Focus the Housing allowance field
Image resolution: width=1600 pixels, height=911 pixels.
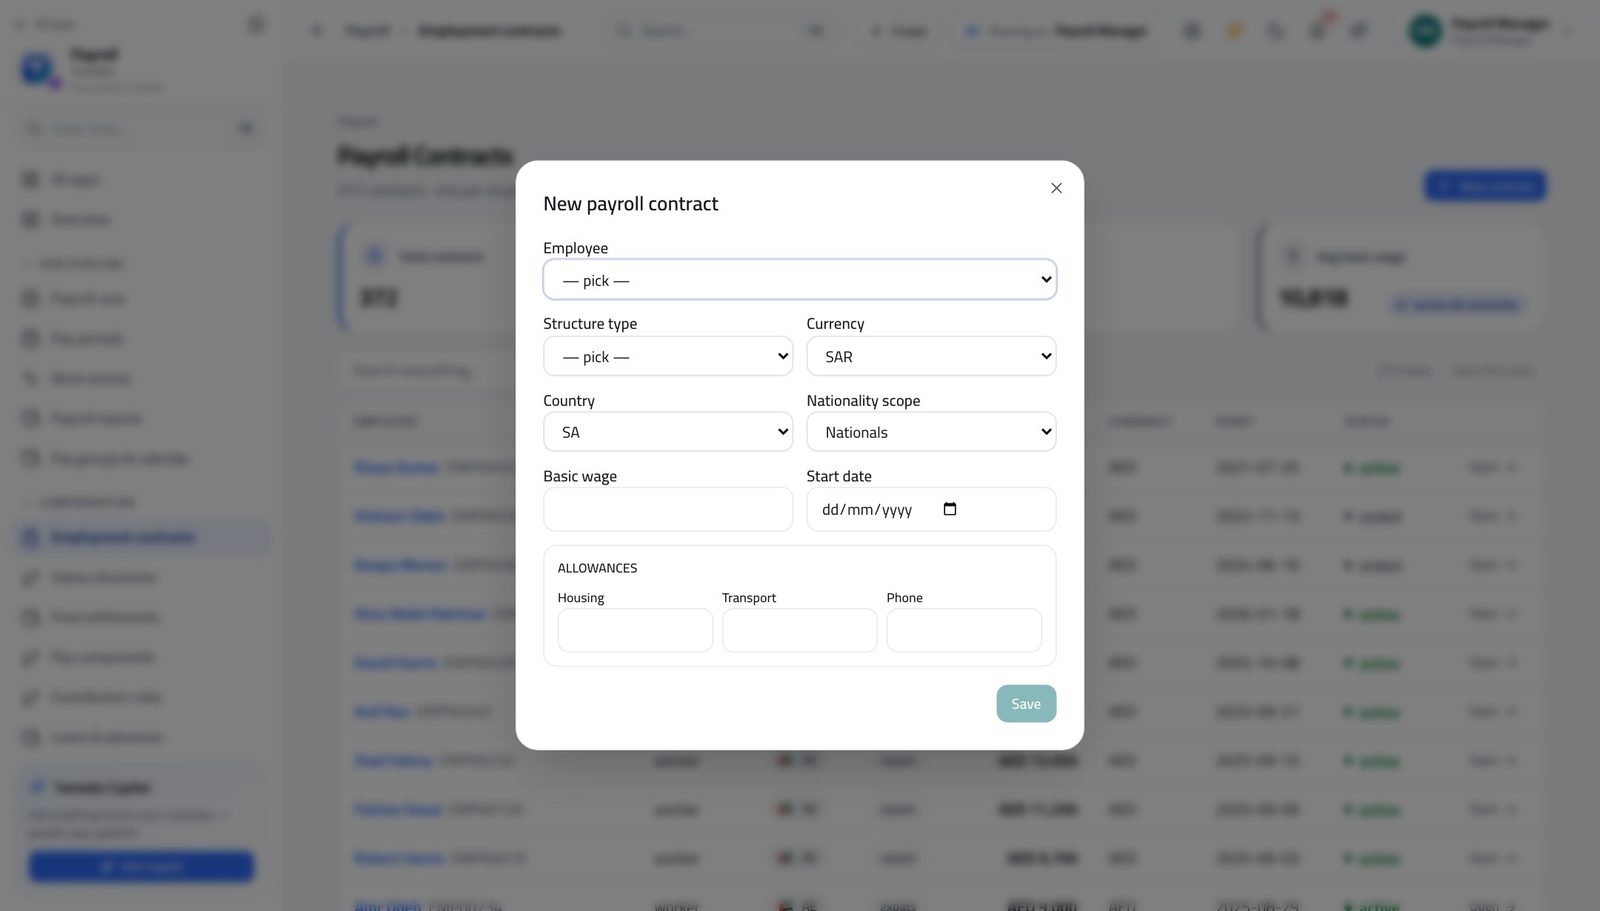pyautogui.click(x=635, y=630)
